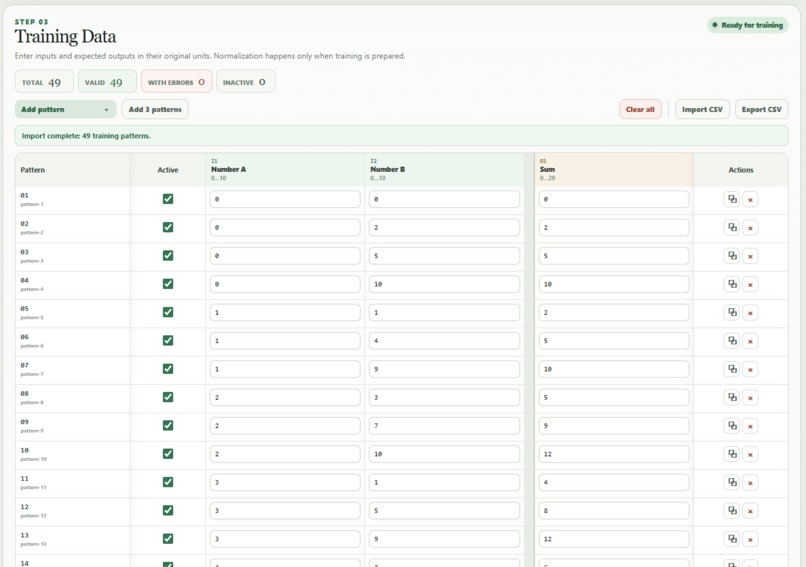
Task: Click the INACTIVE 0 counter
Action: click(245, 82)
